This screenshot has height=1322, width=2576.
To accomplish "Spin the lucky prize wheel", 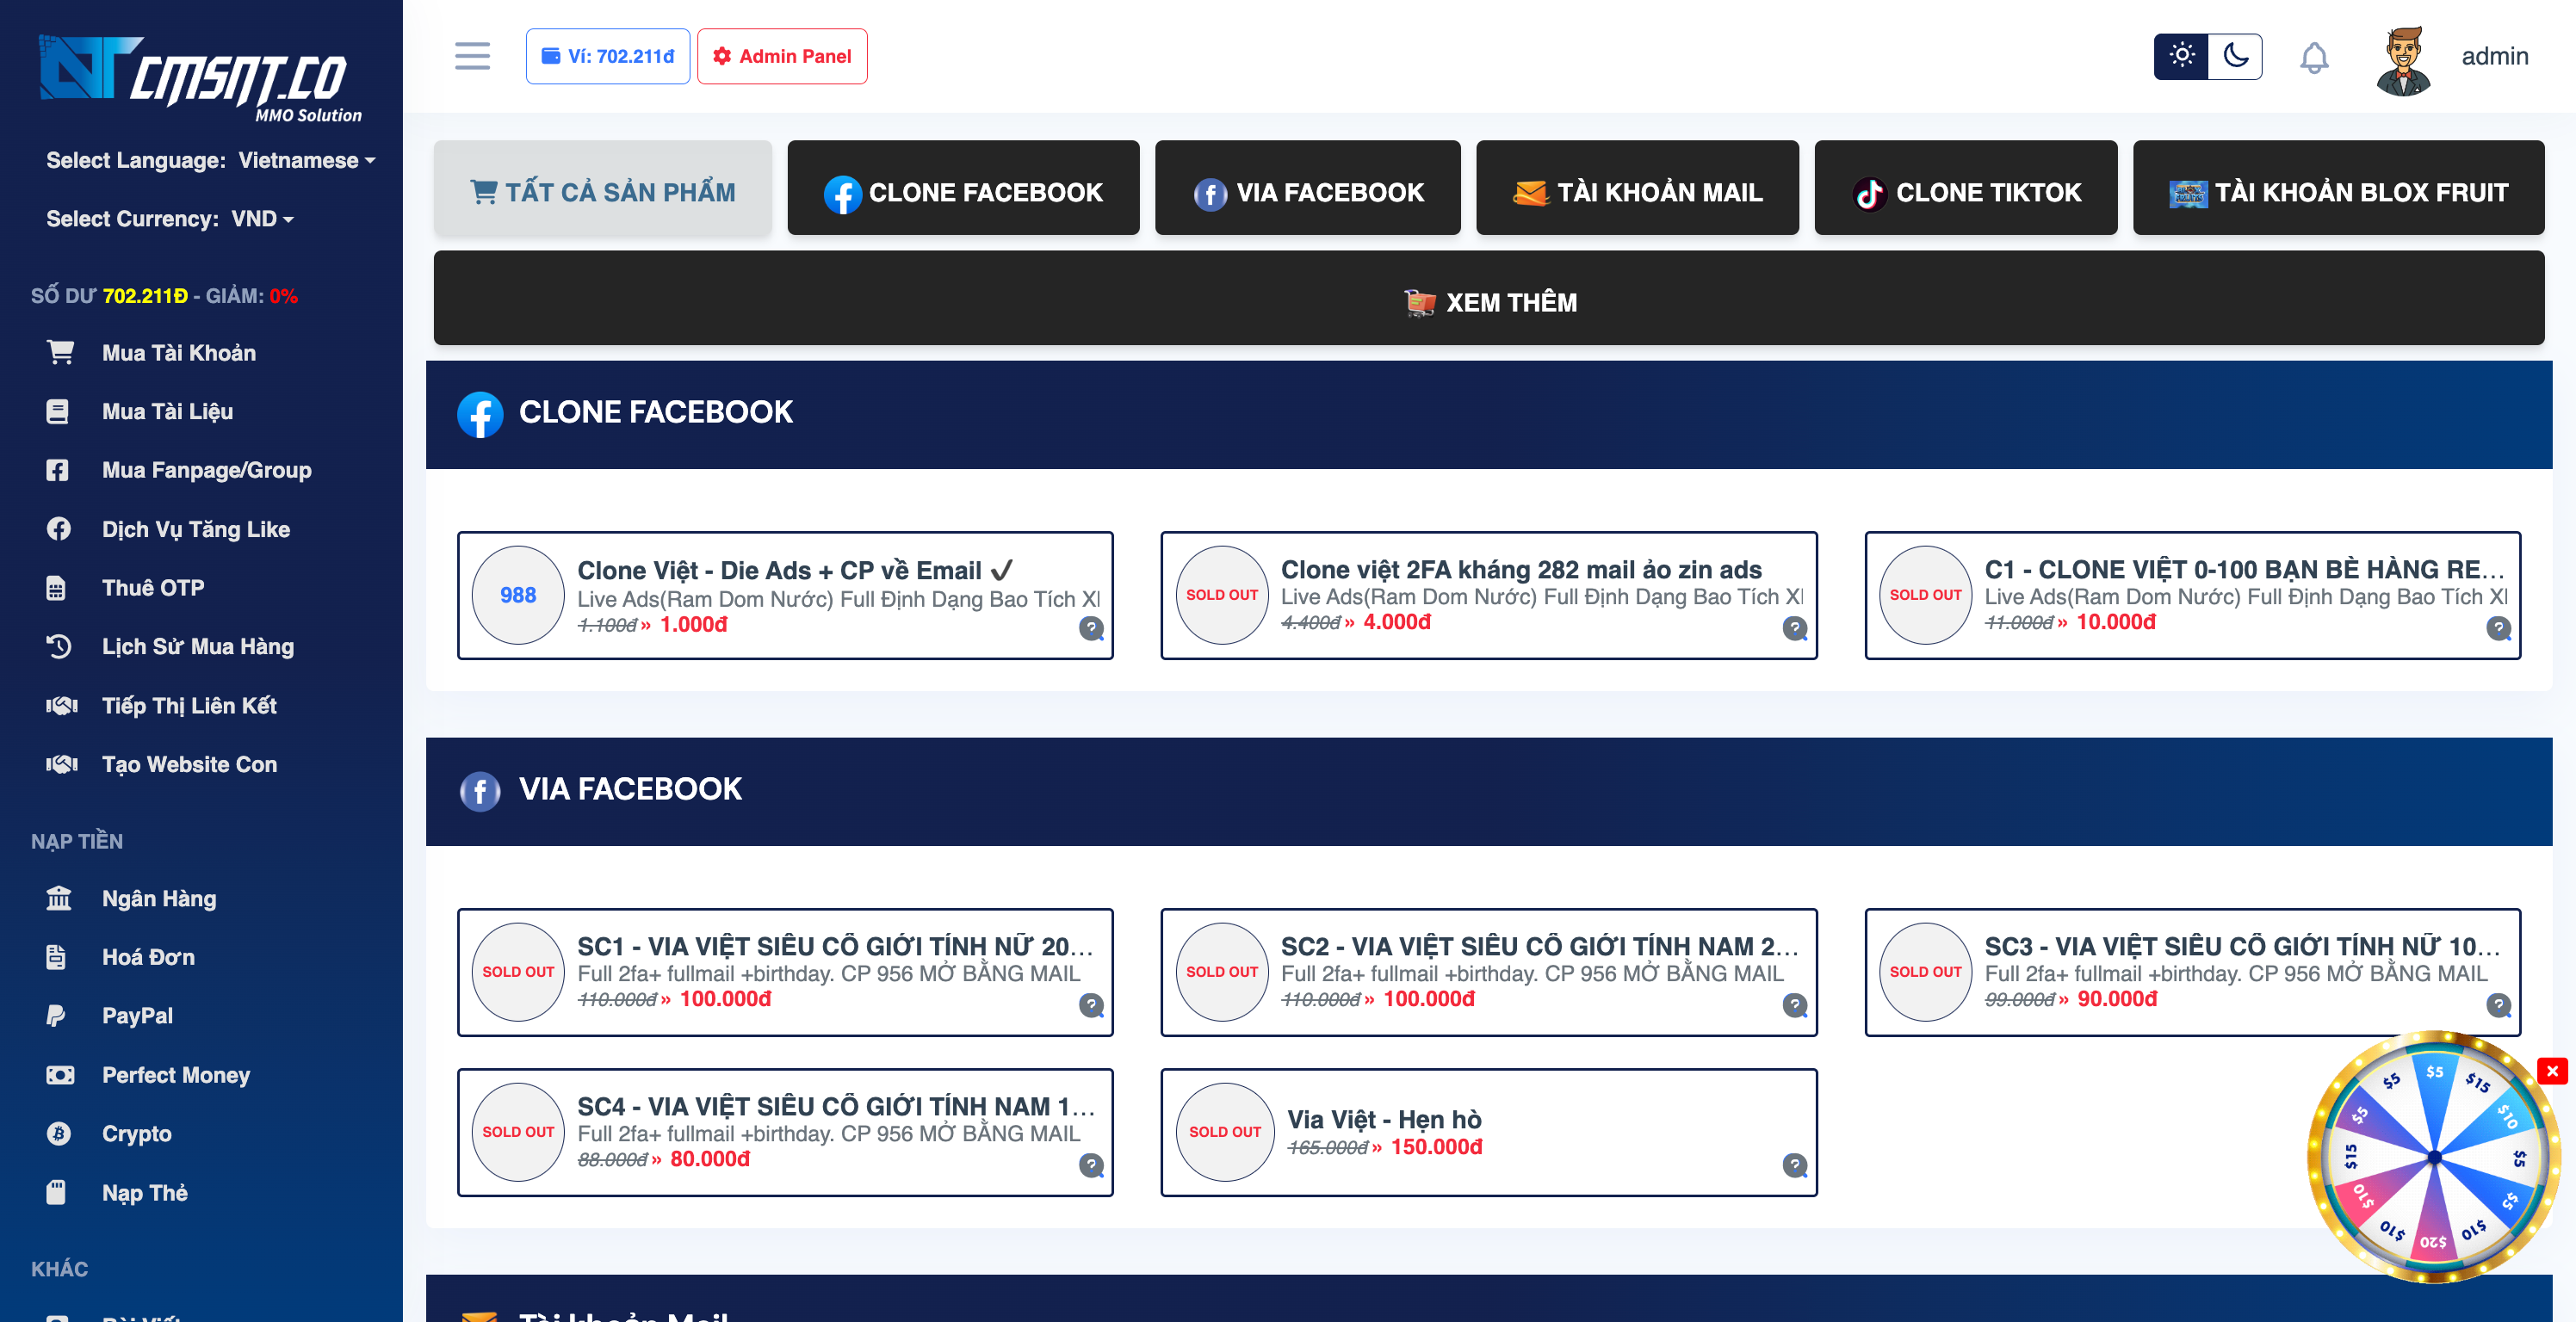I will 2433,1157.
